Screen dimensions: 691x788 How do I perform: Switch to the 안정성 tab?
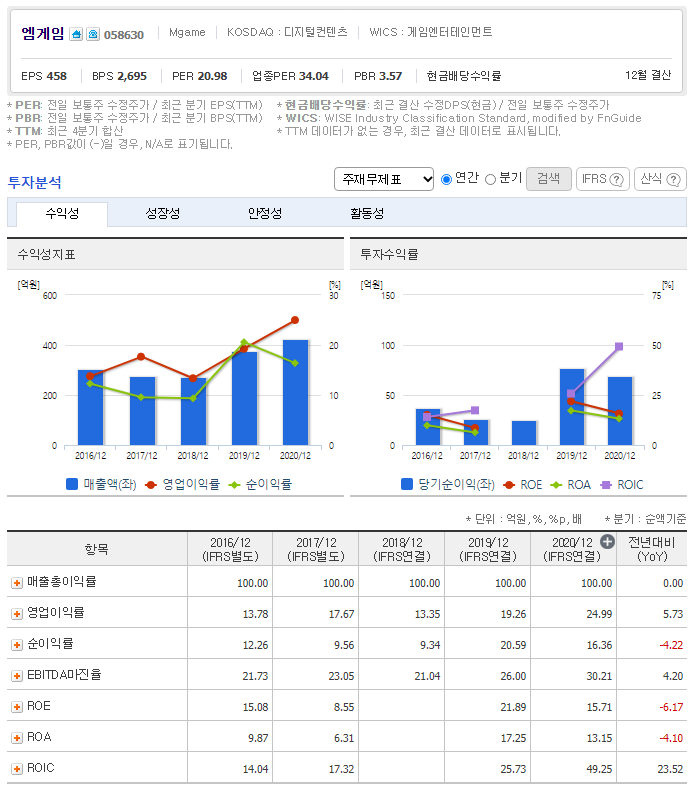(265, 214)
